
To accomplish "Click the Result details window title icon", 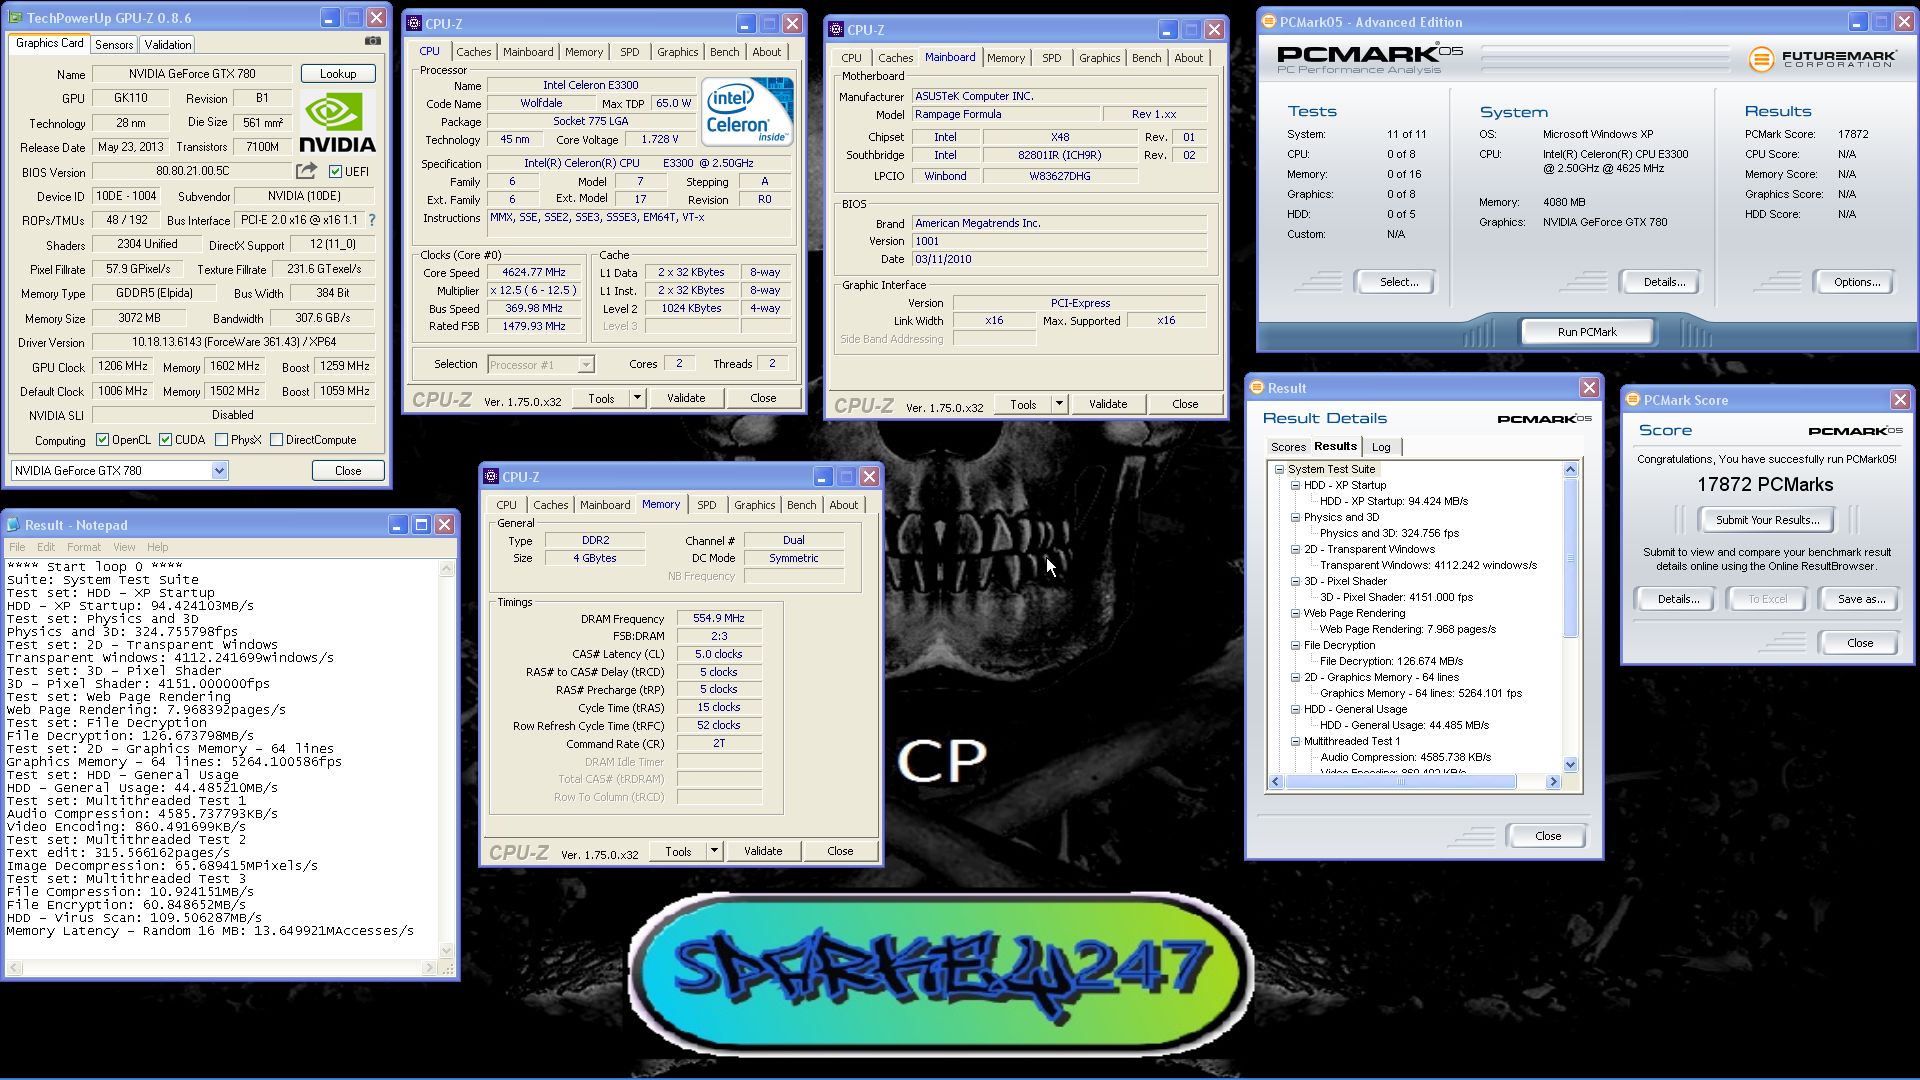I will pyautogui.click(x=1255, y=388).
